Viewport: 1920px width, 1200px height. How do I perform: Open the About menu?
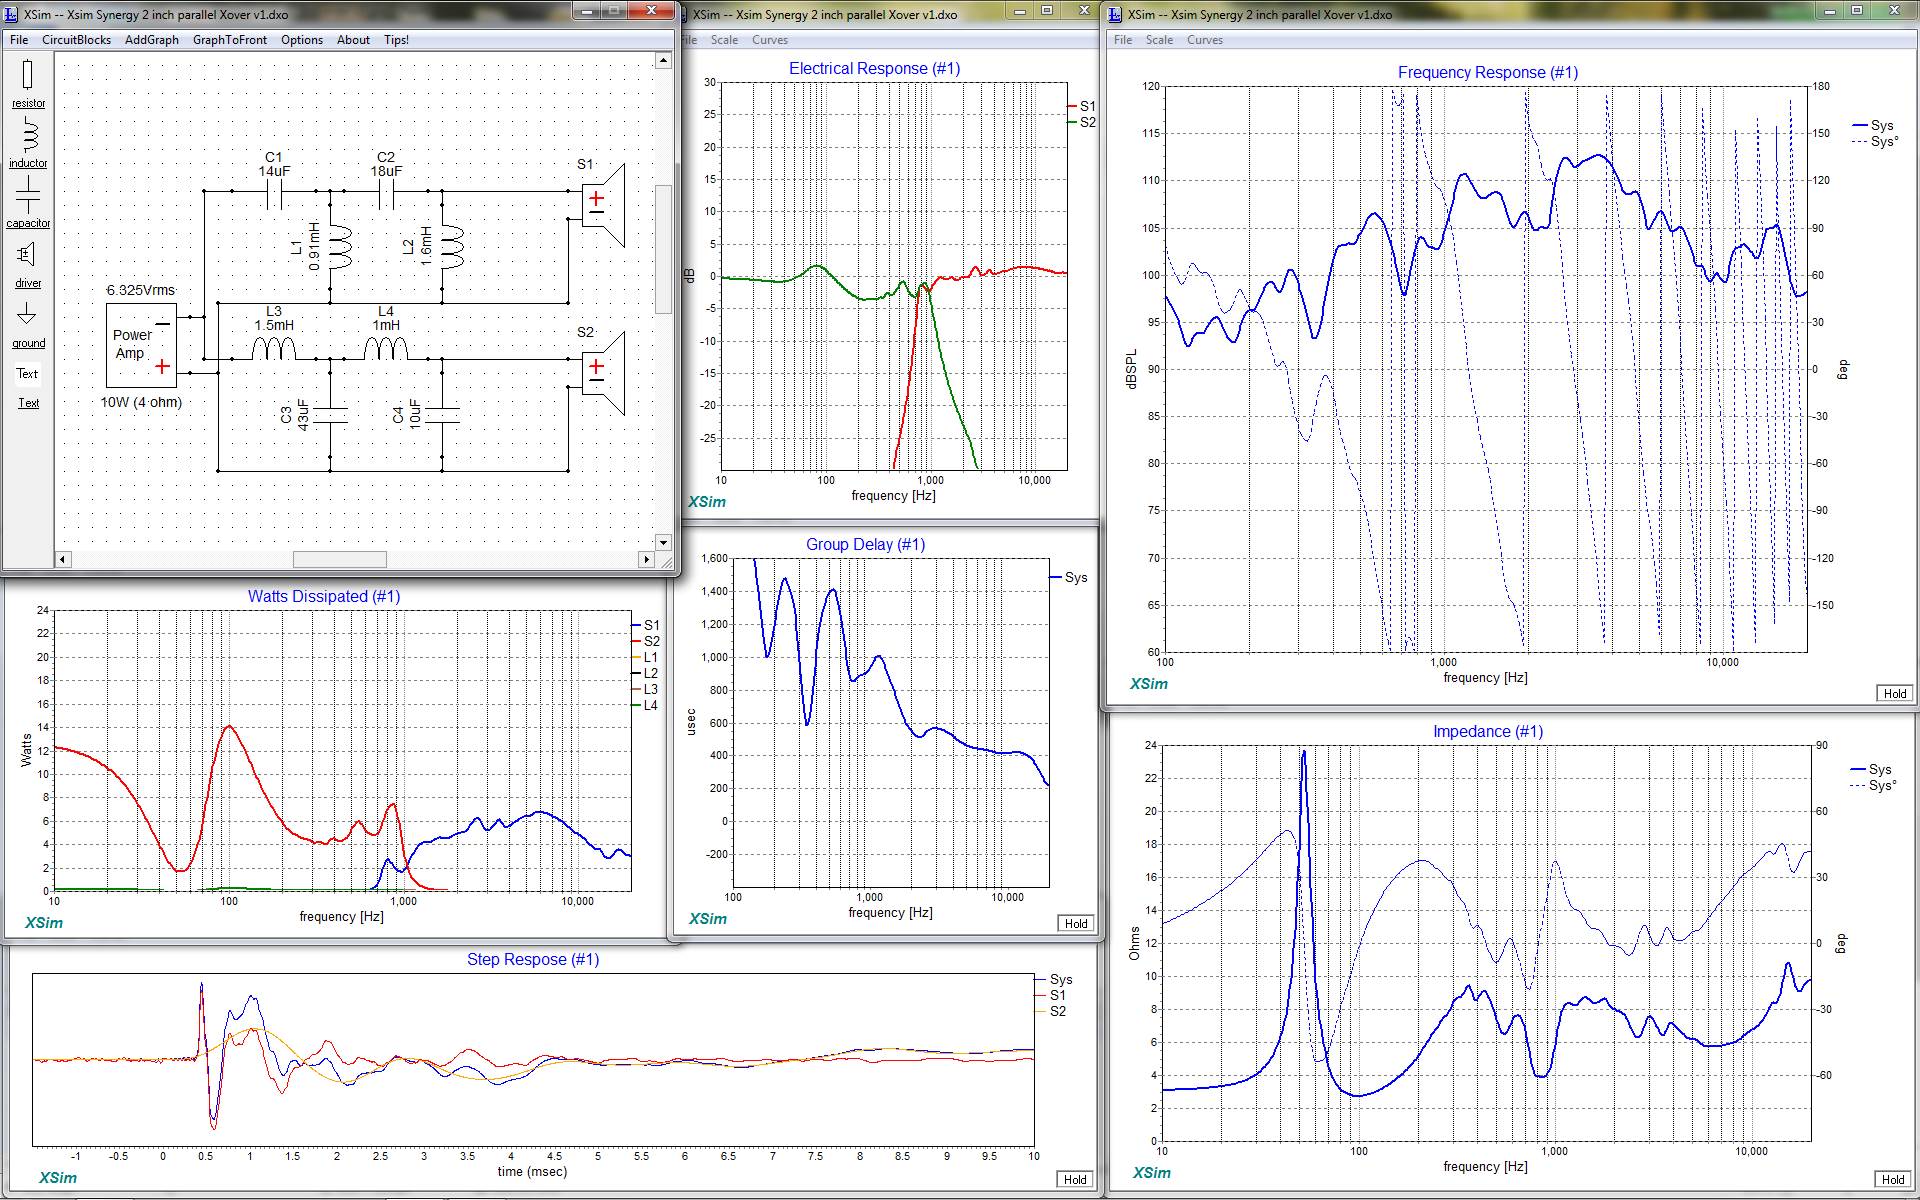tap(353, 40)
